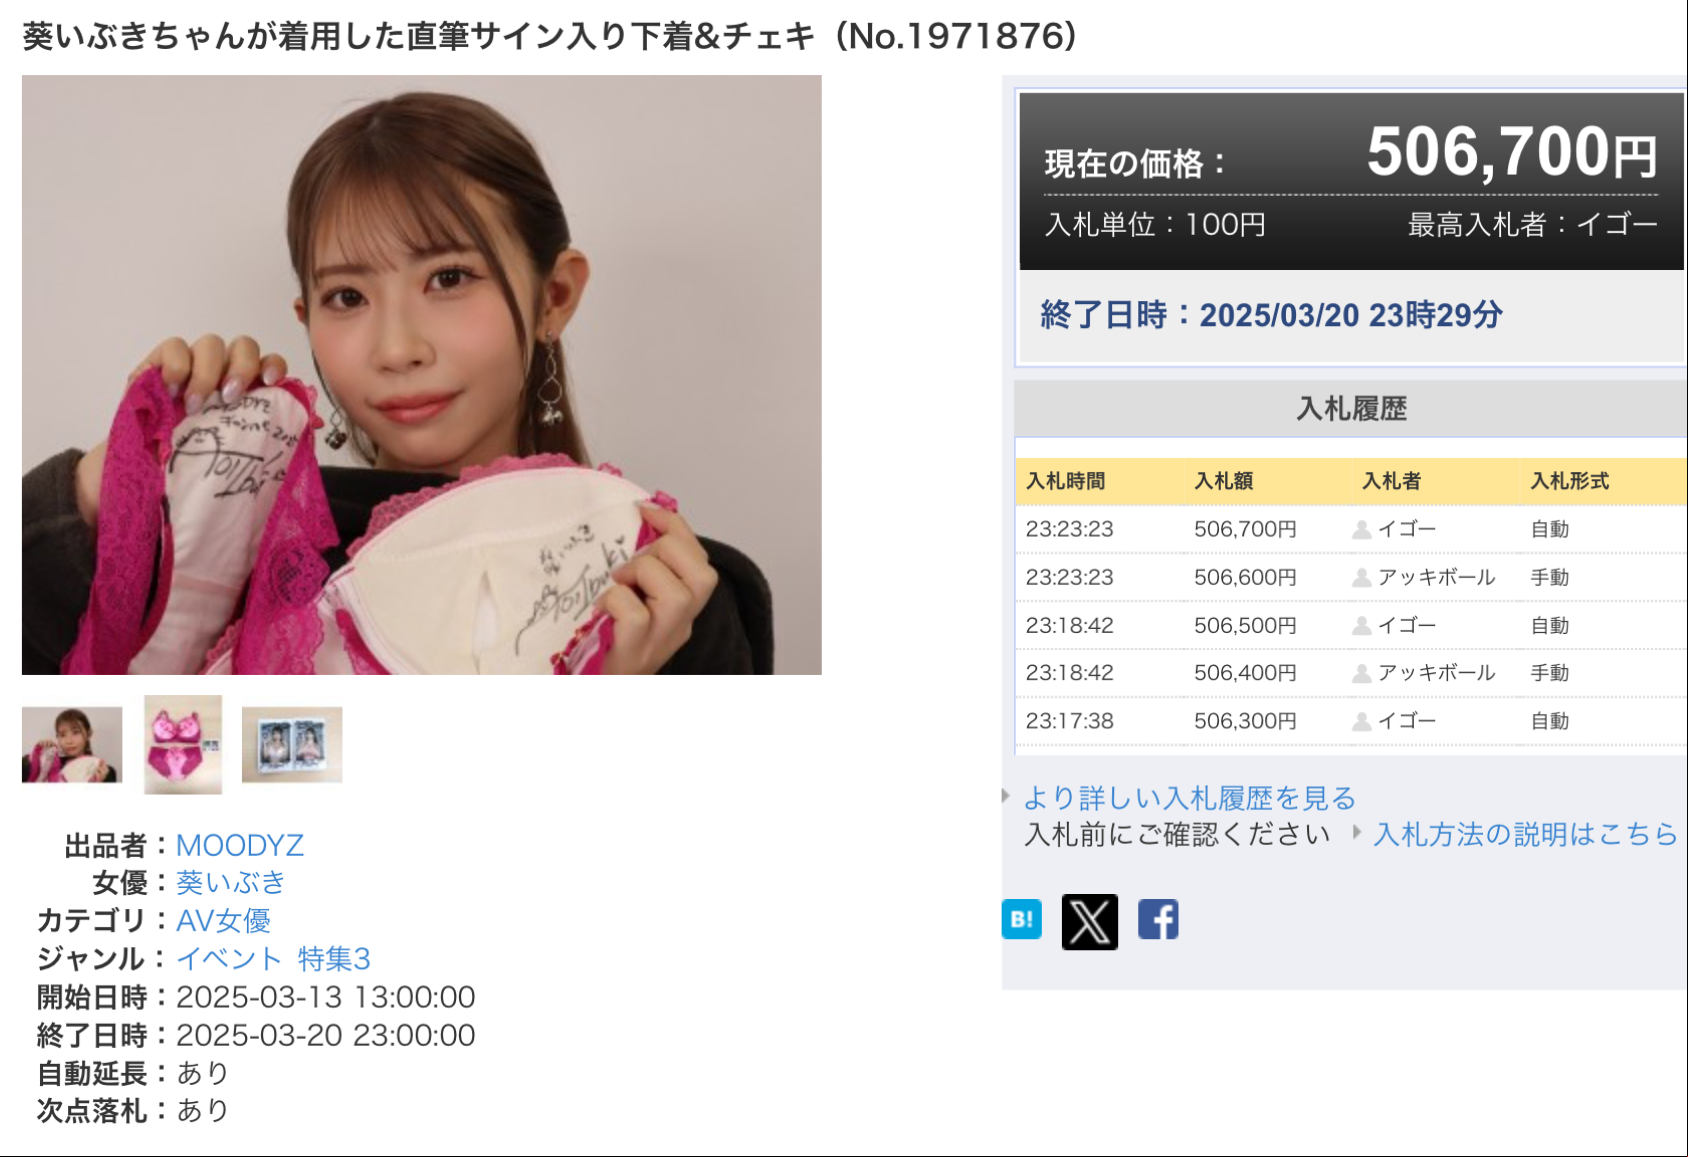Open the MOODYZ seller link
Viewport: 1688px width, 1157px height.
click(x=240, y=846)
